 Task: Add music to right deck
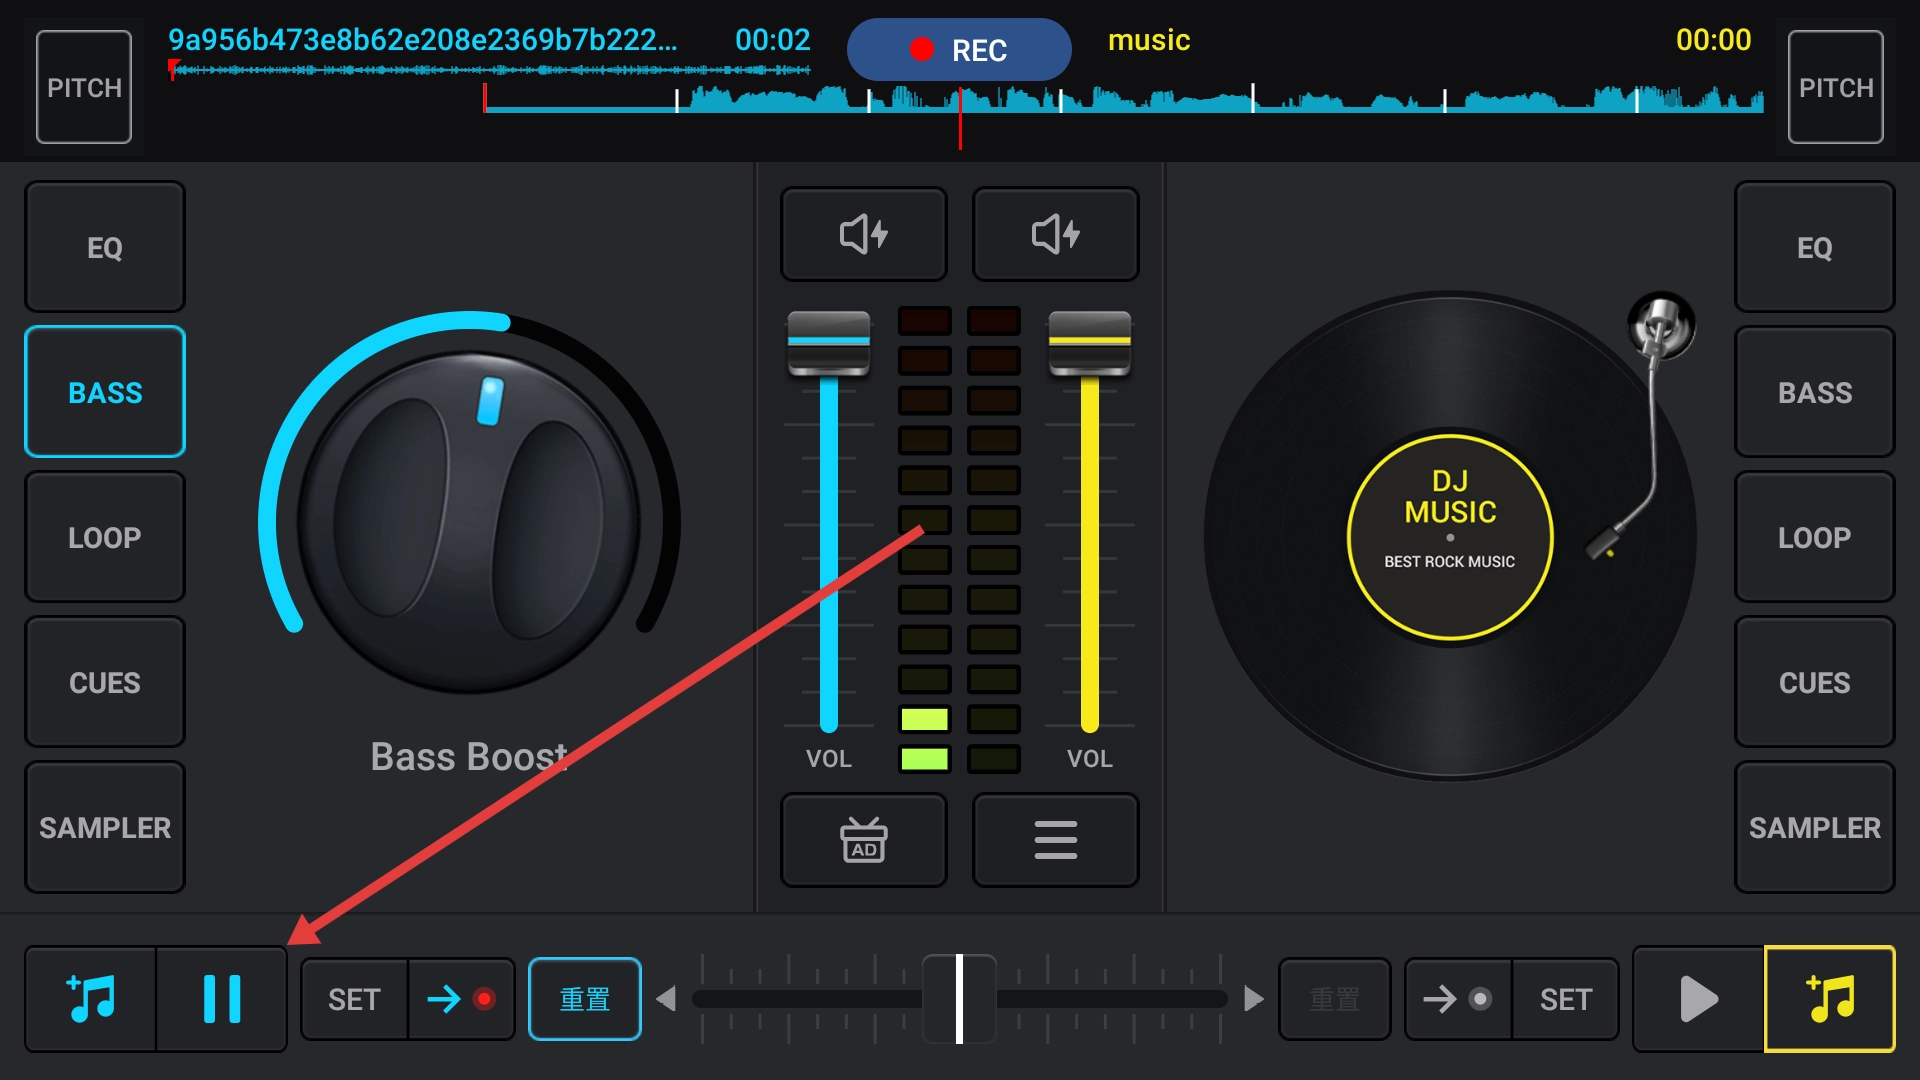1829,999
